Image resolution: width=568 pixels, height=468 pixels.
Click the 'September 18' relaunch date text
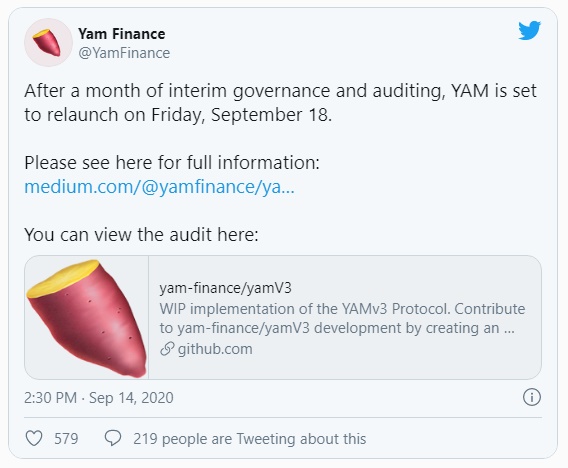(270, 115)
